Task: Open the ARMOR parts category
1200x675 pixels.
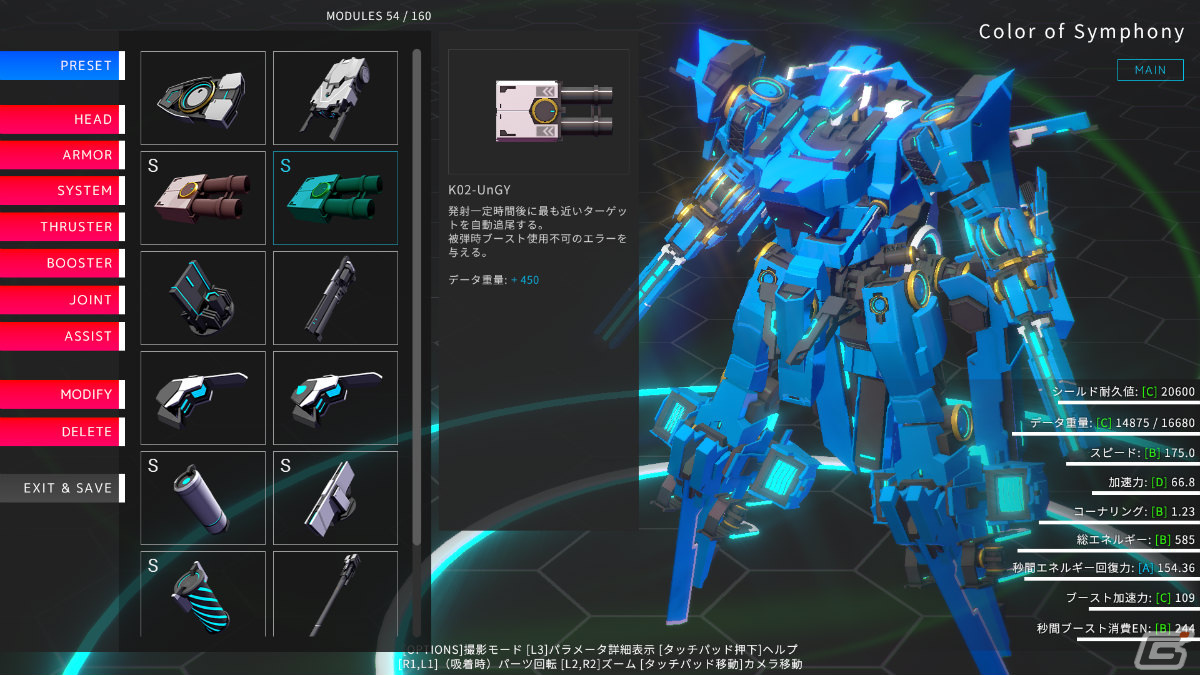Action: (62, 155)
